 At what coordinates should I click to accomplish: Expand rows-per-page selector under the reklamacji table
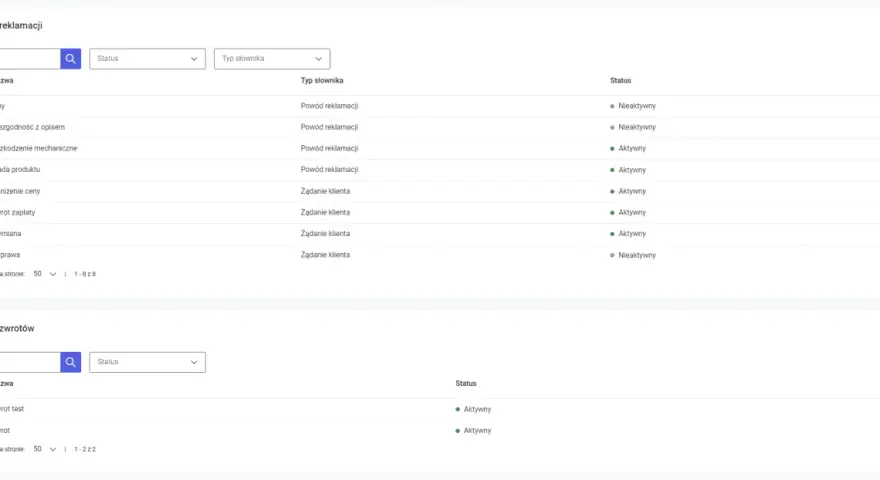pyautogui.click(x=45, y=274)
